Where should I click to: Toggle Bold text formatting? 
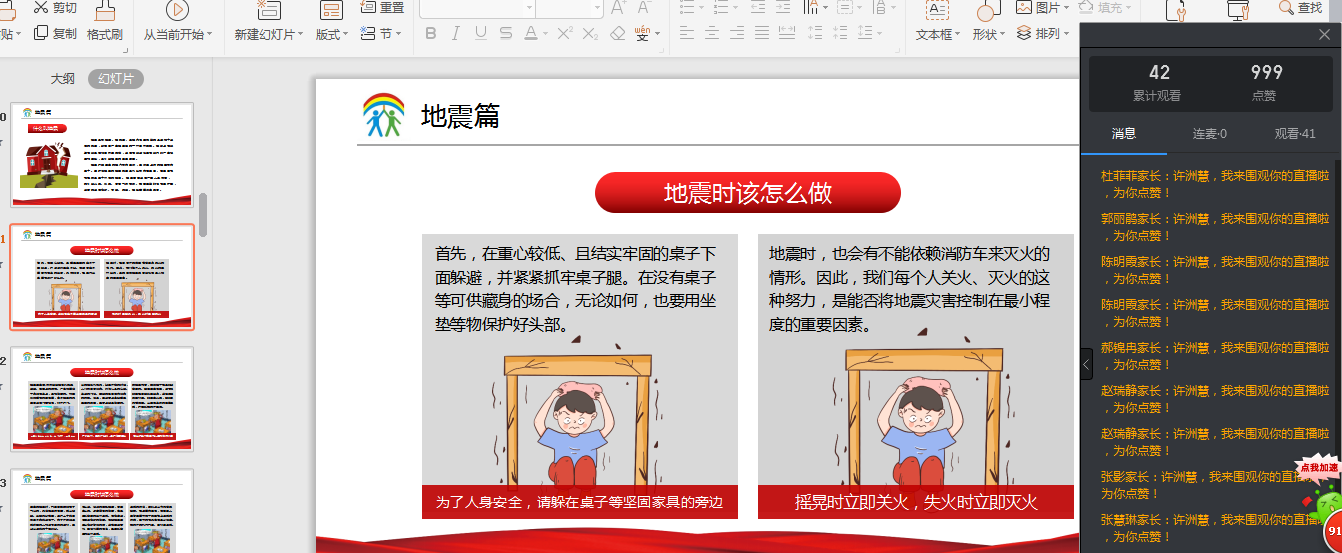[431, 33]
